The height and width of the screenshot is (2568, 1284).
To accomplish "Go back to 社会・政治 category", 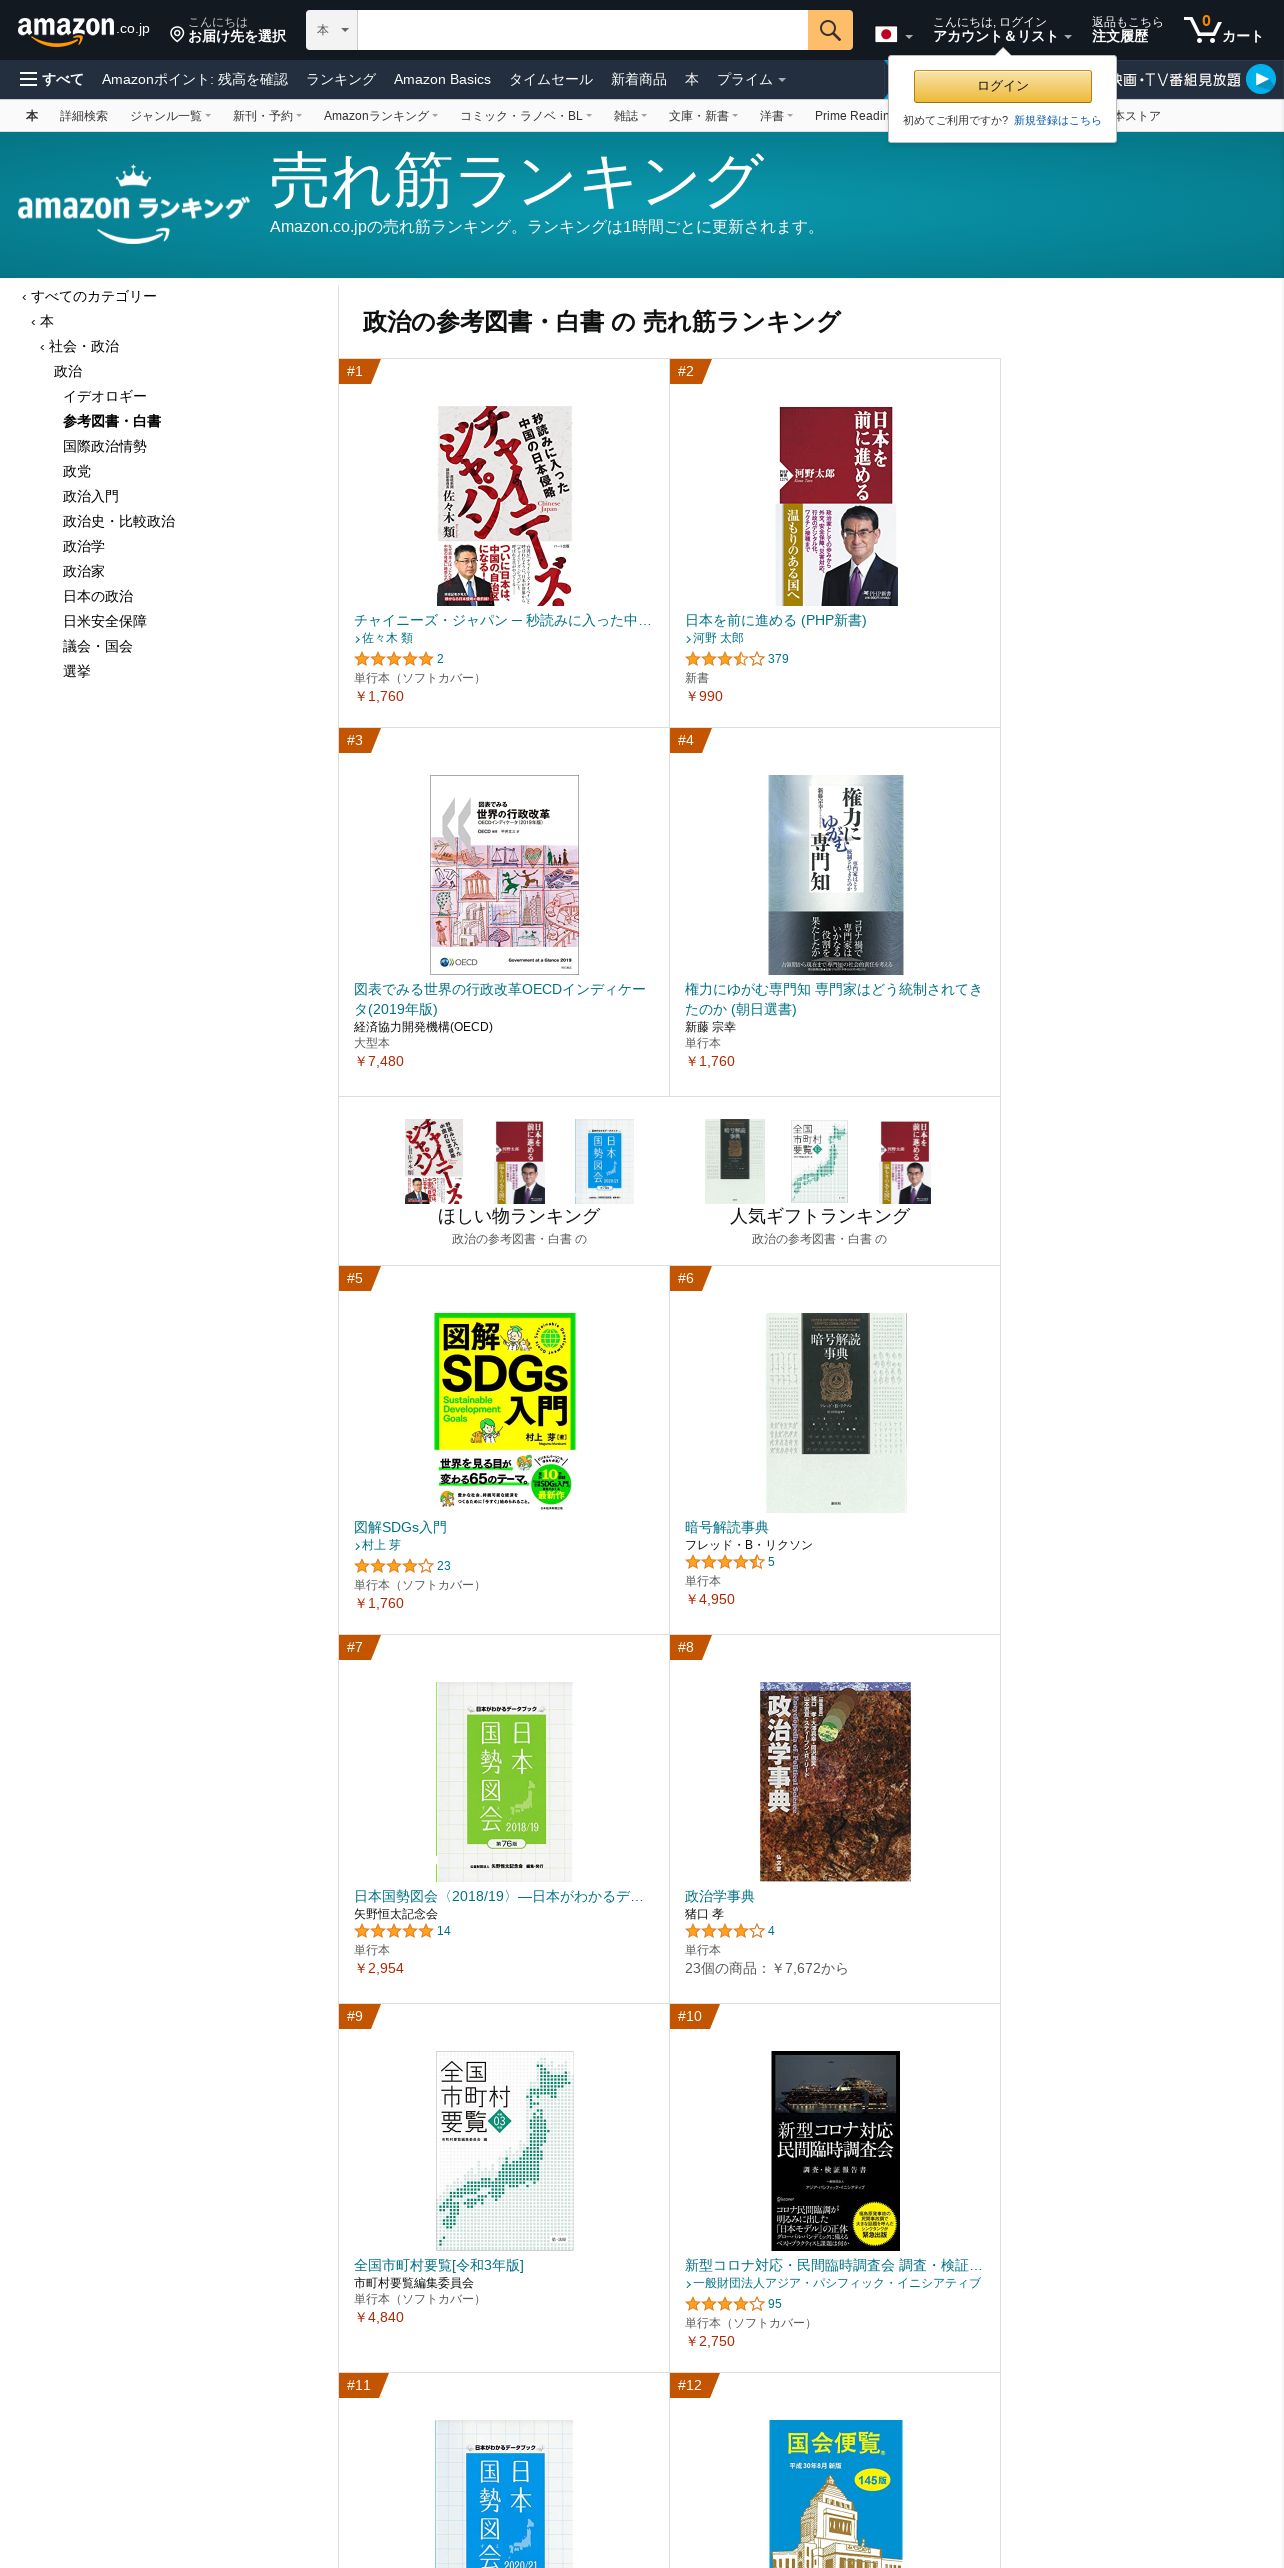I will pyautogui.click(x=84, y=346).
